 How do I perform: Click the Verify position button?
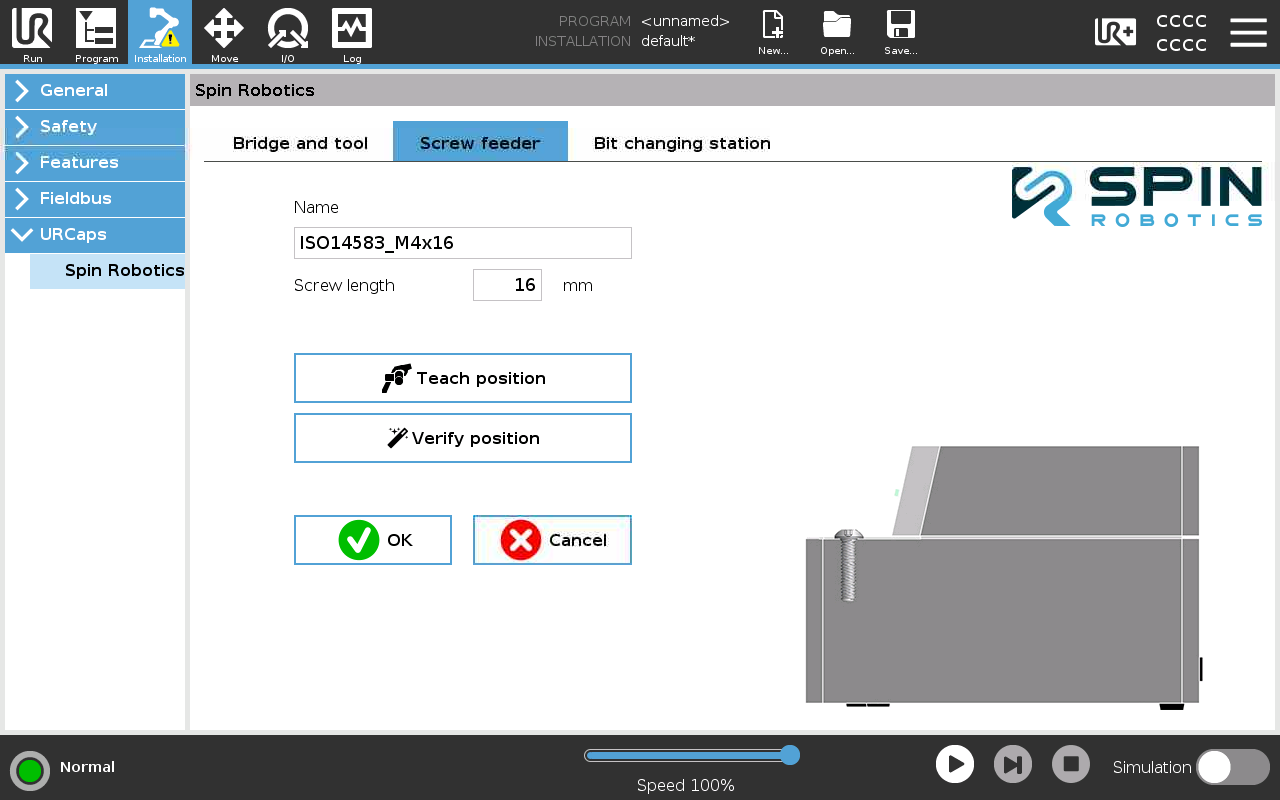tap(463, 438)
